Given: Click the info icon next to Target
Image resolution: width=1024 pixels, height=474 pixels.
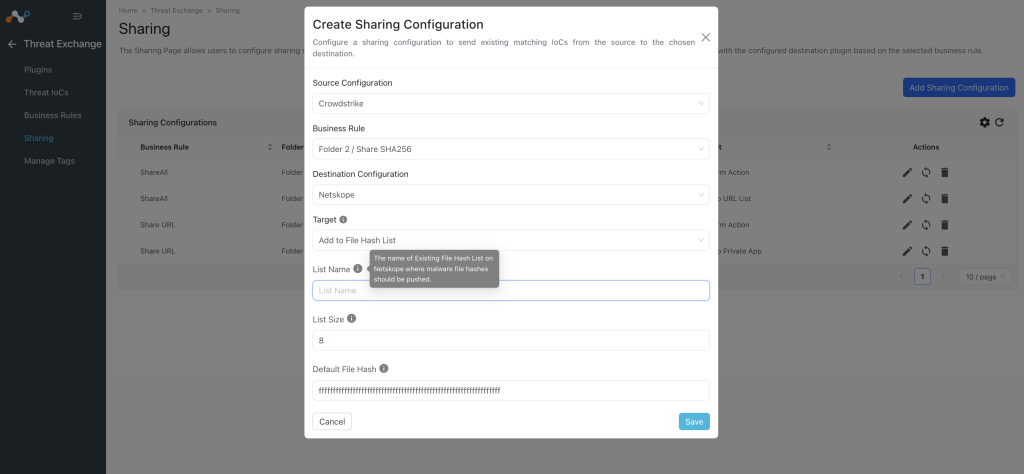Looking at the screenshot, I should (x=344, y=220).
